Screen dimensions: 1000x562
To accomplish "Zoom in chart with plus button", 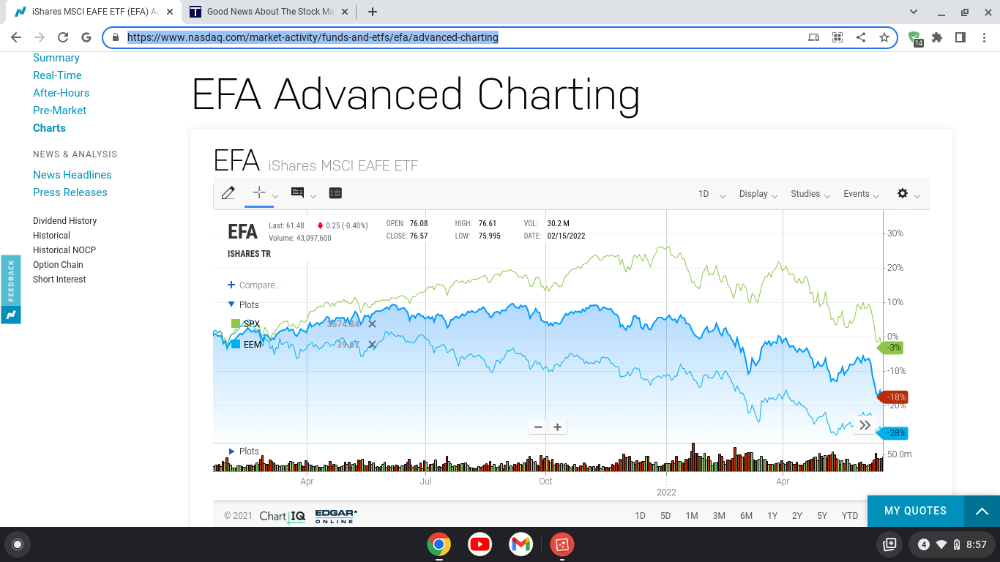I will 557,427.
